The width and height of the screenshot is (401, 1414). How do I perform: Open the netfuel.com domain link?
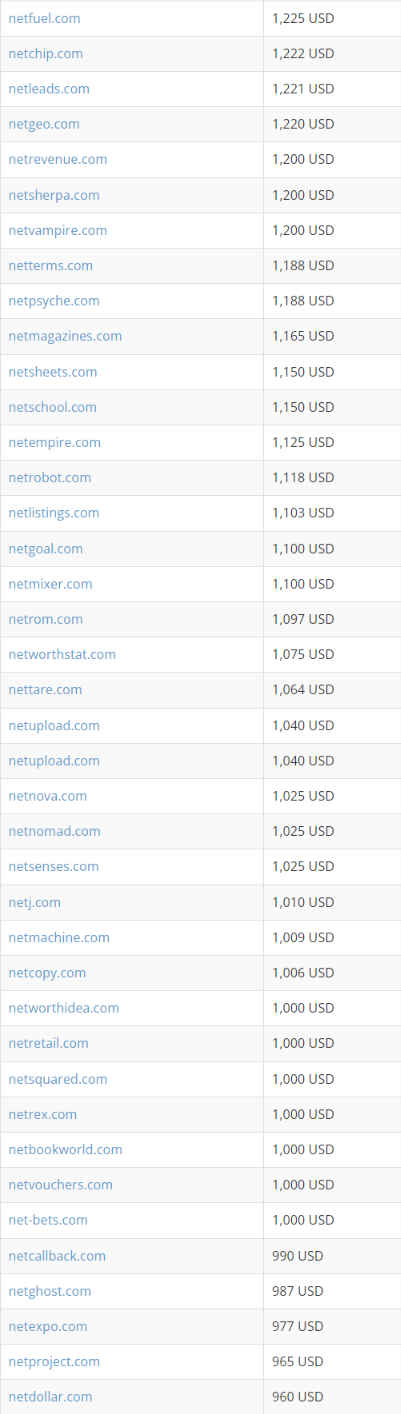44,18
